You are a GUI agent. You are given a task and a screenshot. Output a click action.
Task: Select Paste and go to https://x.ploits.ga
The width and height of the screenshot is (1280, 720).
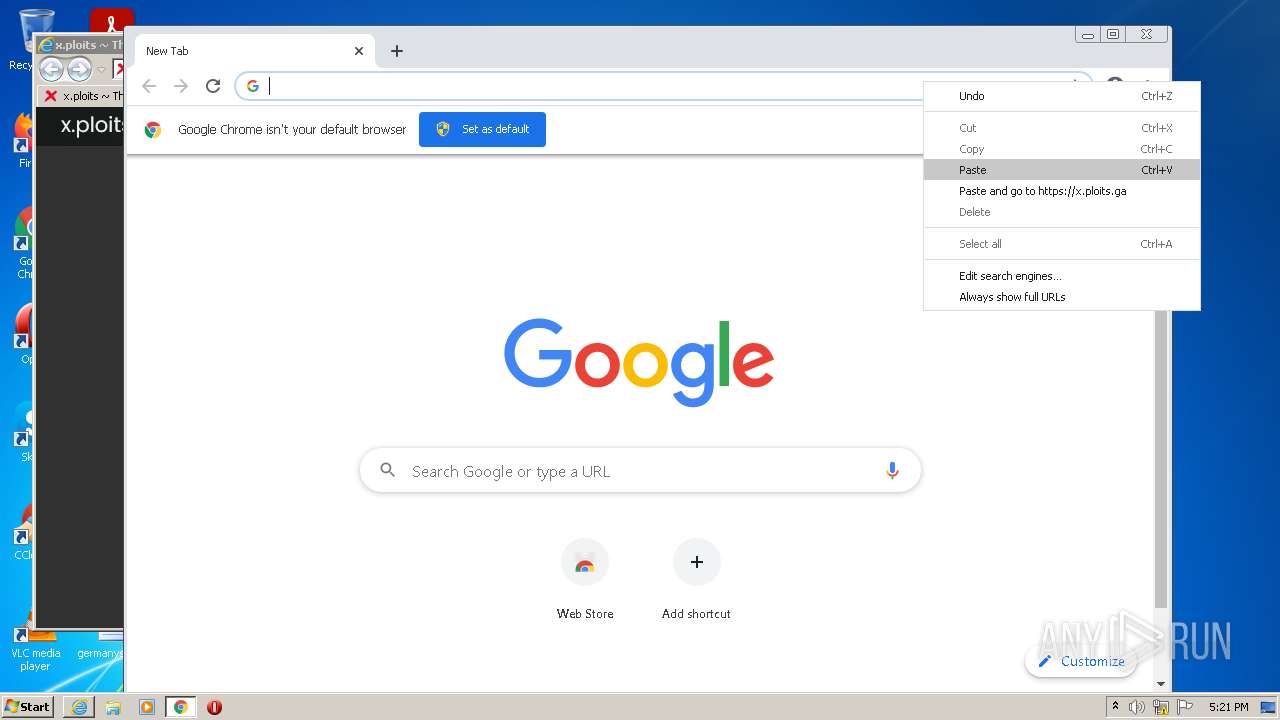1062,191
